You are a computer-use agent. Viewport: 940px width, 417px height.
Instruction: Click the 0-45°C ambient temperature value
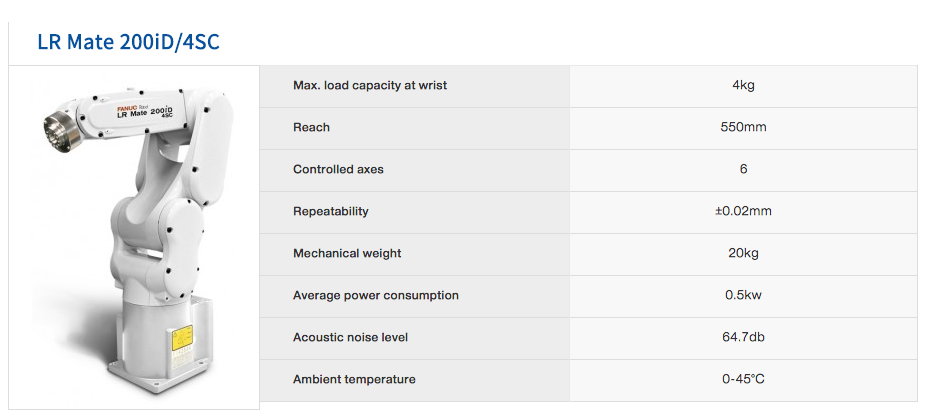(x=743, y=379)
